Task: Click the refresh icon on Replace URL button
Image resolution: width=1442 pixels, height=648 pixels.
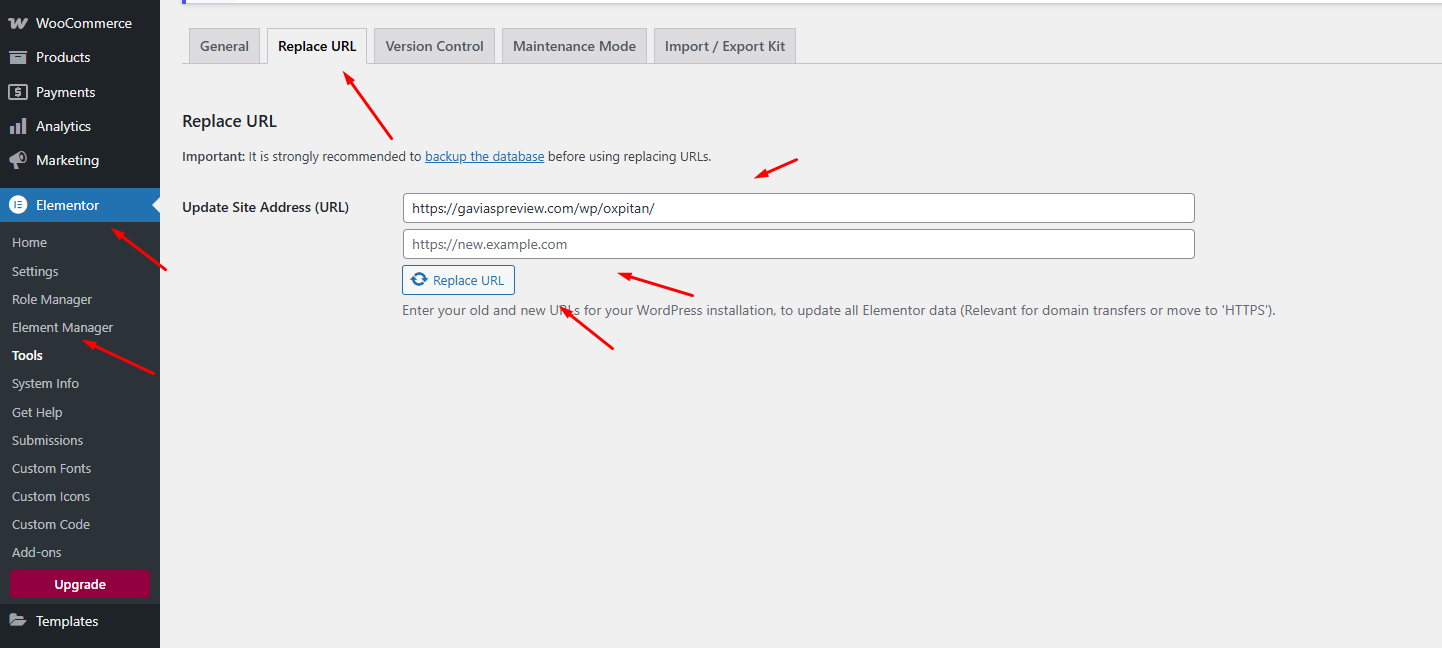Action: click(x=420, y=280)
